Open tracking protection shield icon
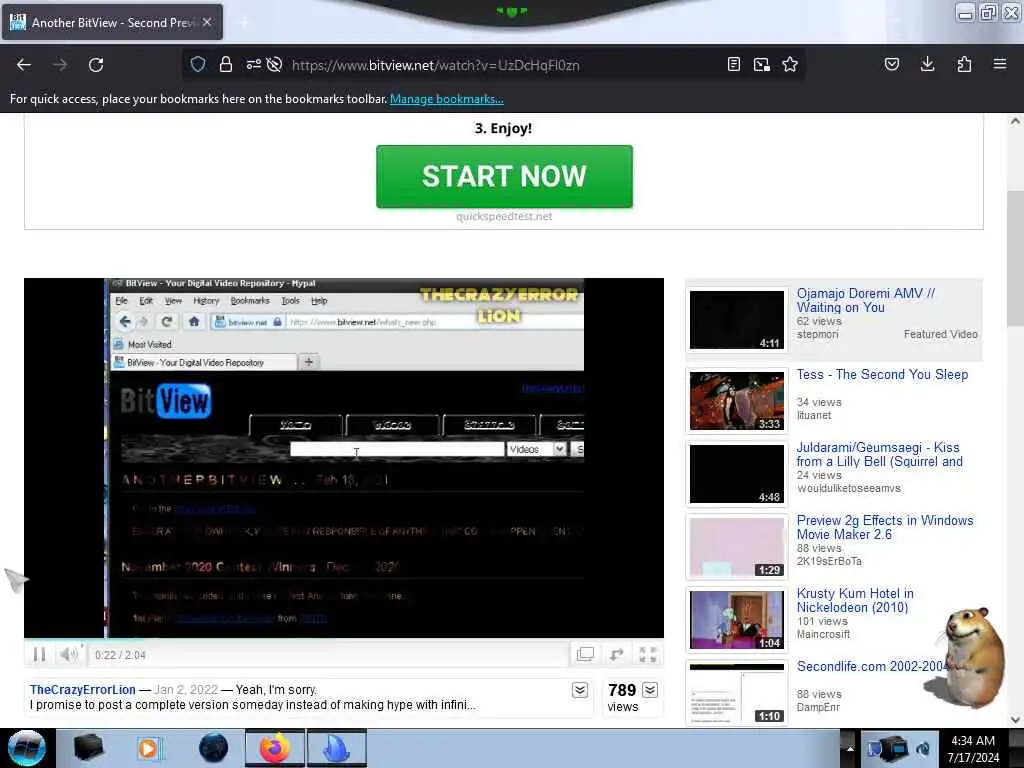This screenshot has height=768, width=1024. tap(198, 64)
